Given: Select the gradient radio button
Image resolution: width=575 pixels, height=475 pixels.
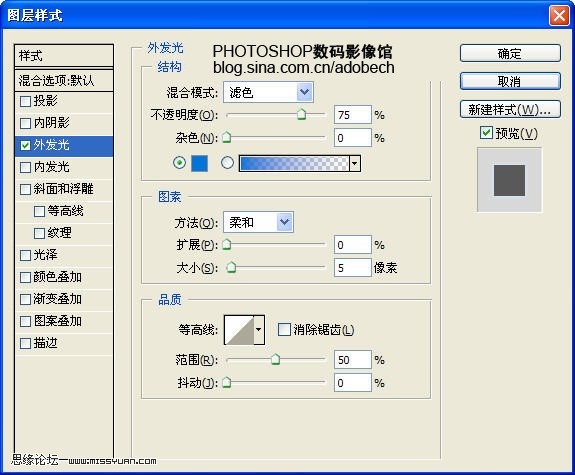Looking at the screenshot, I should pos(227,162).
